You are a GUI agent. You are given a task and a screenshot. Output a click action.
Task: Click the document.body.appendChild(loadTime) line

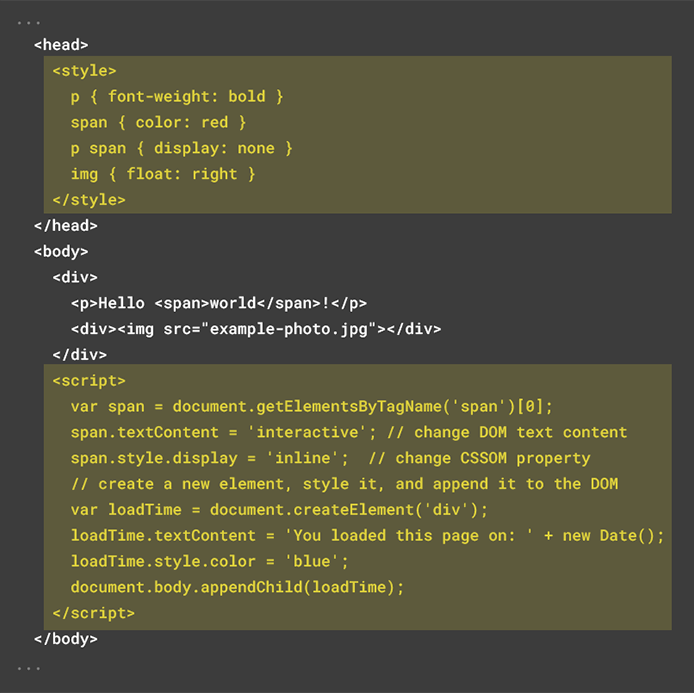pyautogui.click(x=237, y=587)
